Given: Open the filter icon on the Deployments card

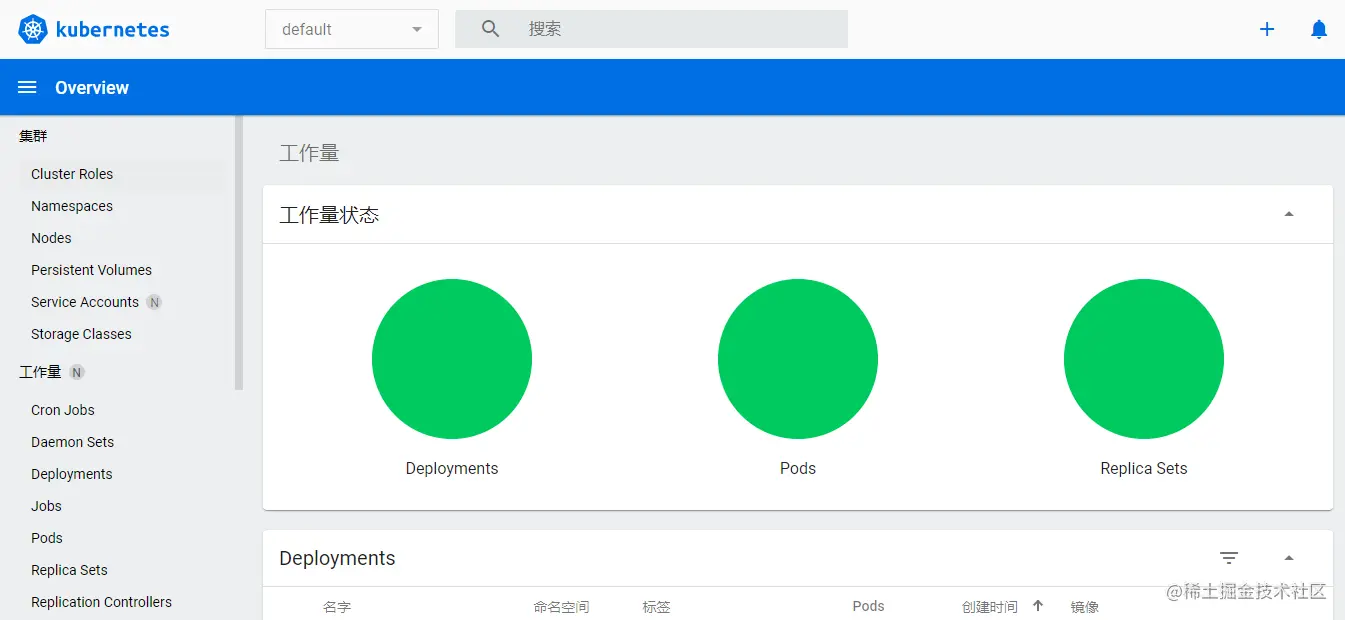Looking at the screenshot, I should (1229, 557).
